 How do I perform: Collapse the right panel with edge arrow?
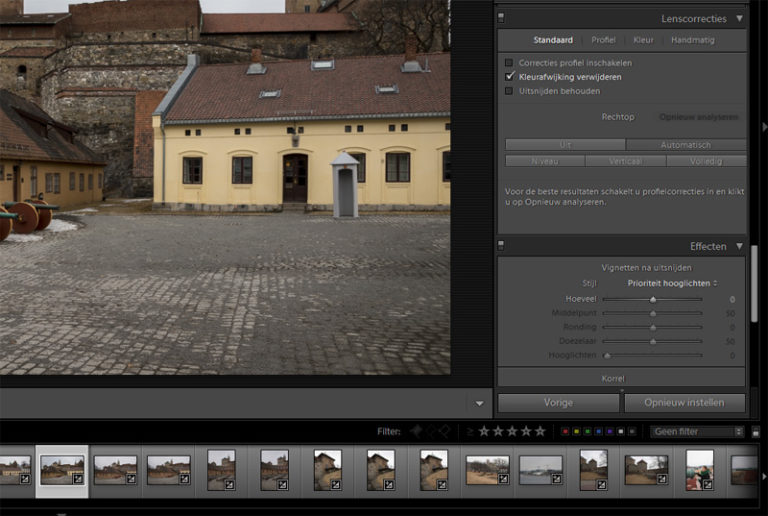764,127
